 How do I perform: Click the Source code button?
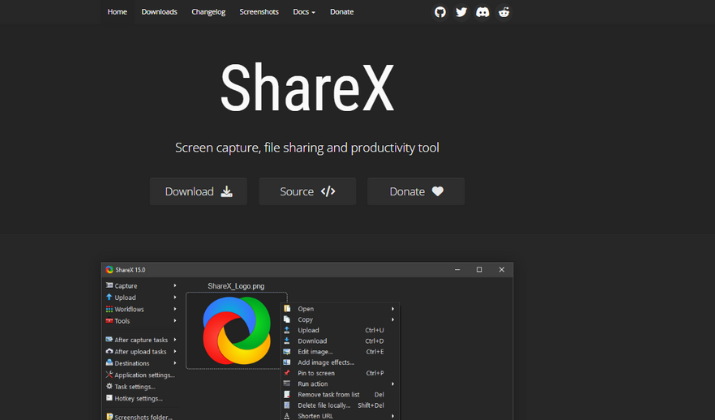[x=307, y=192]
